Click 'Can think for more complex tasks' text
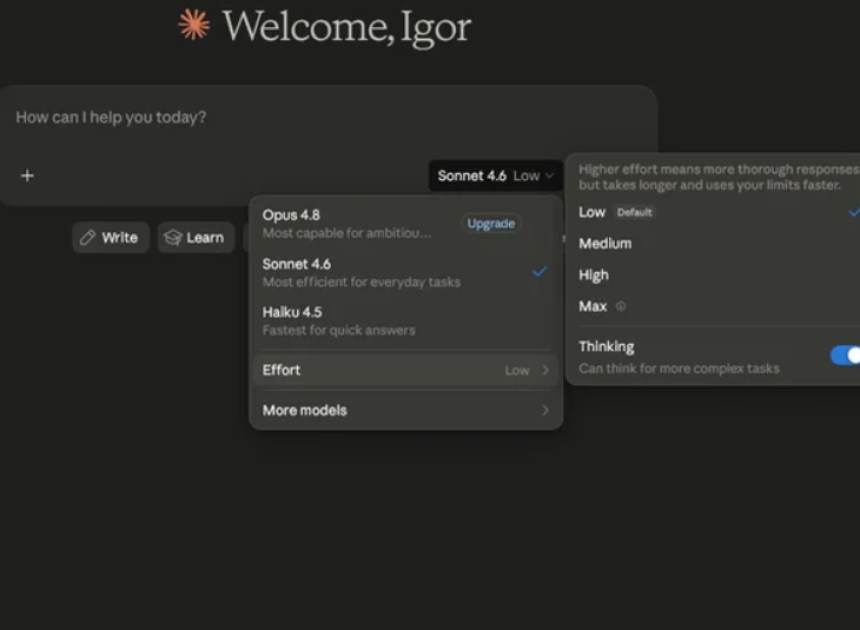 [x=679, y=368]
